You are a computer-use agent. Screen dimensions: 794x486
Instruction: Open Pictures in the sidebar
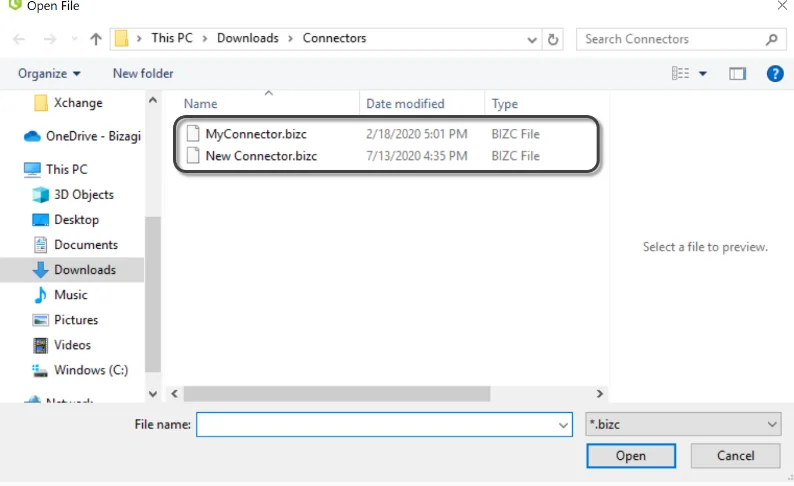pos(76,320)
